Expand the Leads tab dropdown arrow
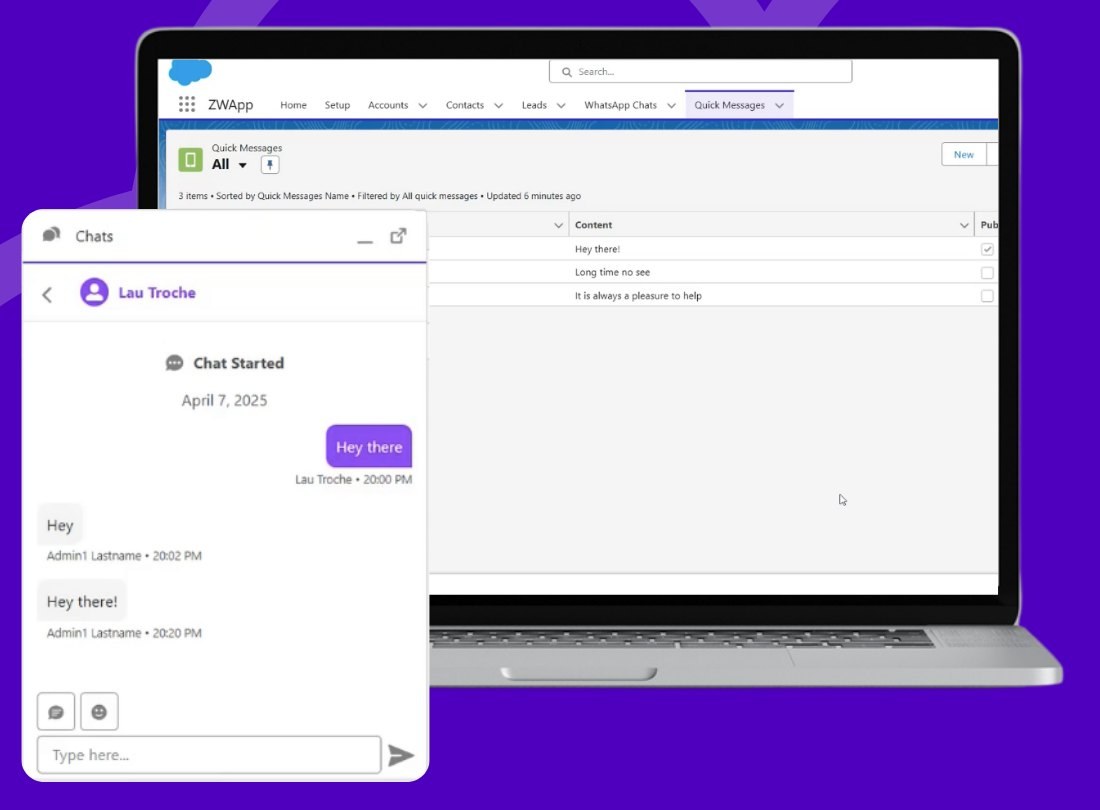The height and width of the screenshot is (810, 1100). coord(561,106)
